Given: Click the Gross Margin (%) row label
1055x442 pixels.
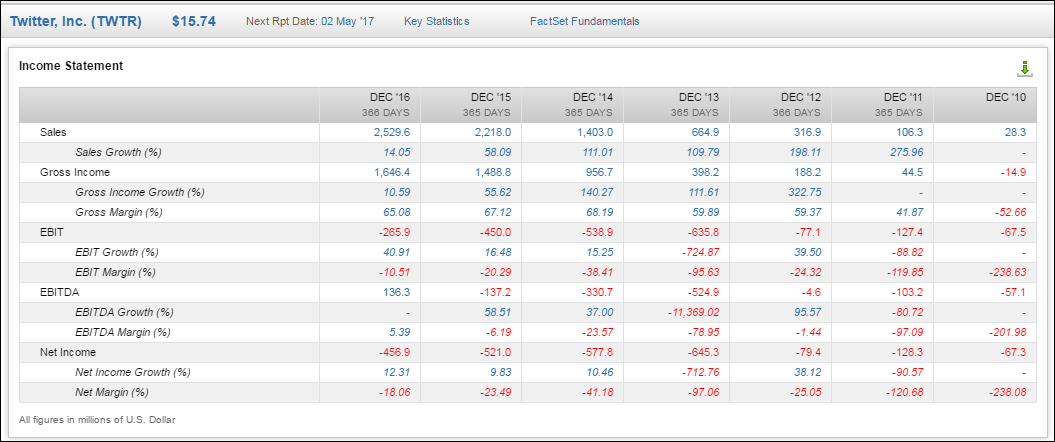Looking at the screenshot, I should [x=118, y=212].
